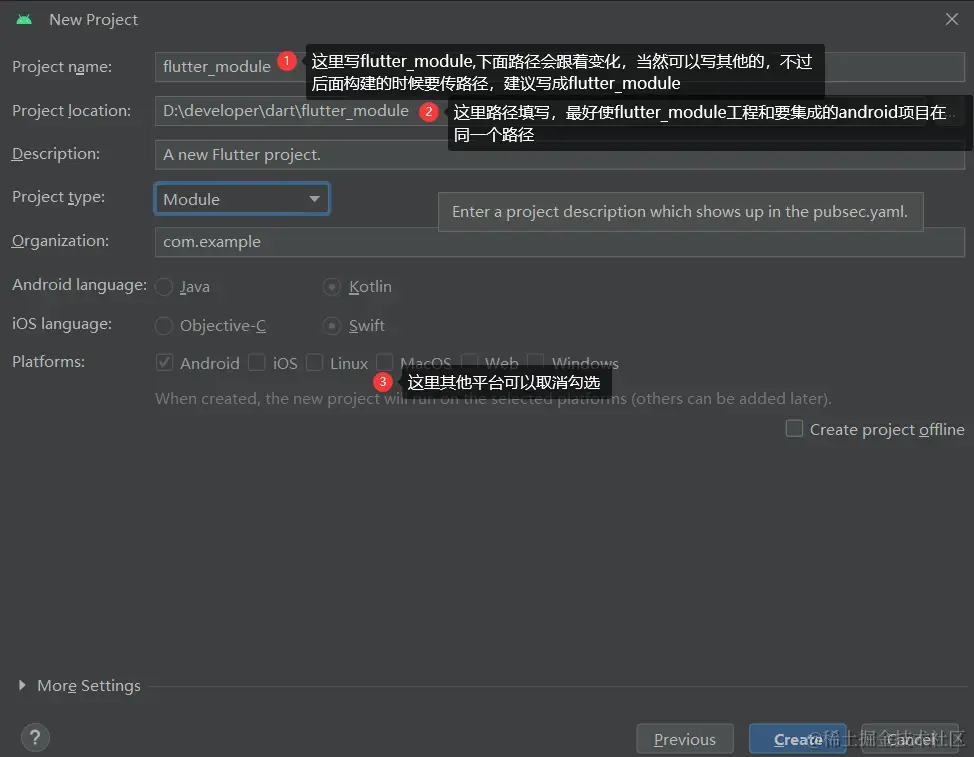Click the Previous button
974x757 pixels.
(685, 739)
